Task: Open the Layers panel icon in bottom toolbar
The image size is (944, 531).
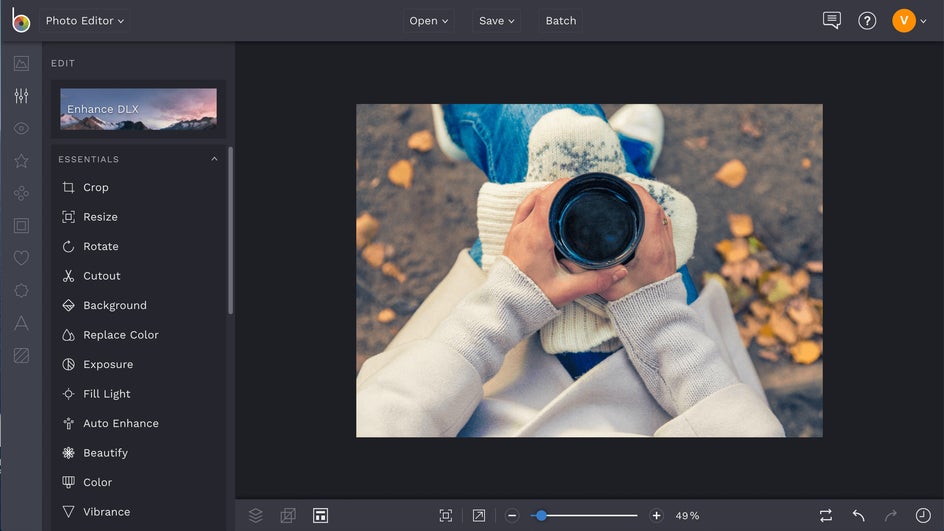Action: pos(256,515)
